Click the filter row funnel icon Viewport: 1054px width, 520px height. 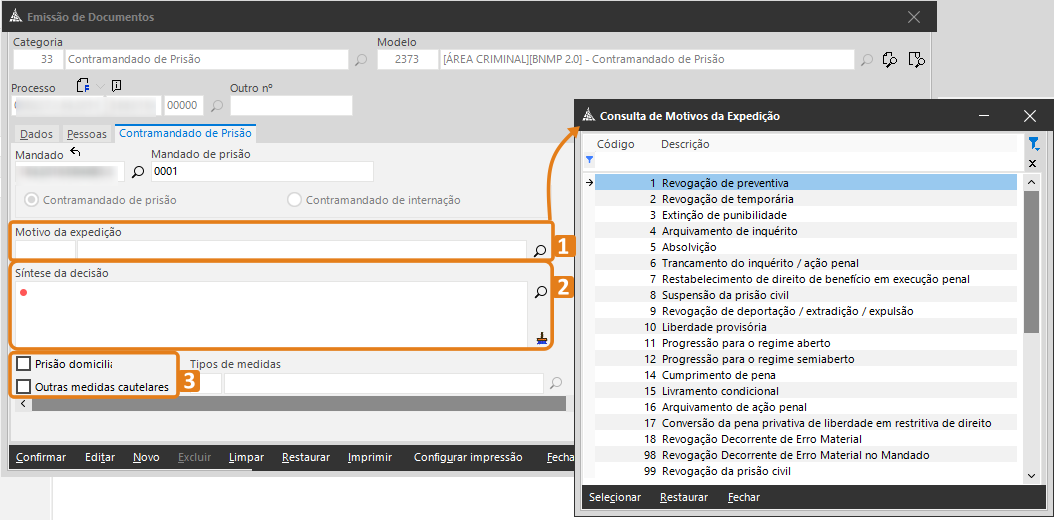590,160
